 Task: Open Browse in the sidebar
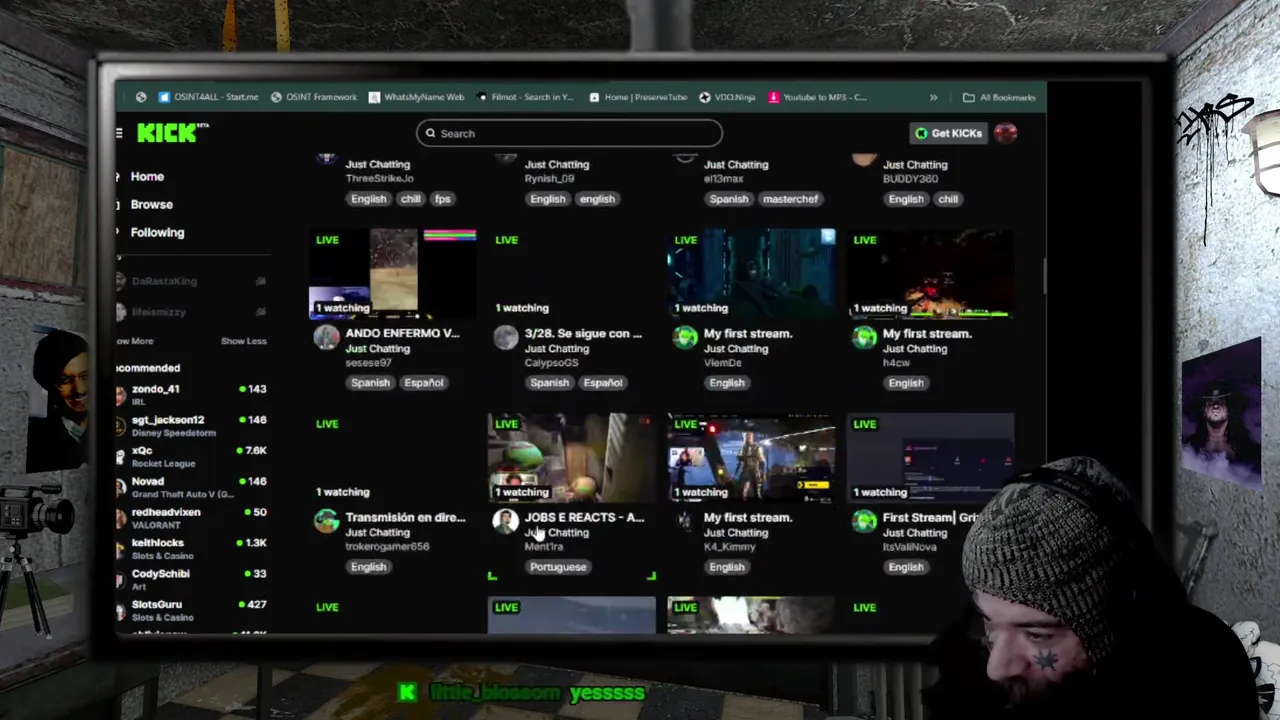pyautogui.click(x=151, y=204)
